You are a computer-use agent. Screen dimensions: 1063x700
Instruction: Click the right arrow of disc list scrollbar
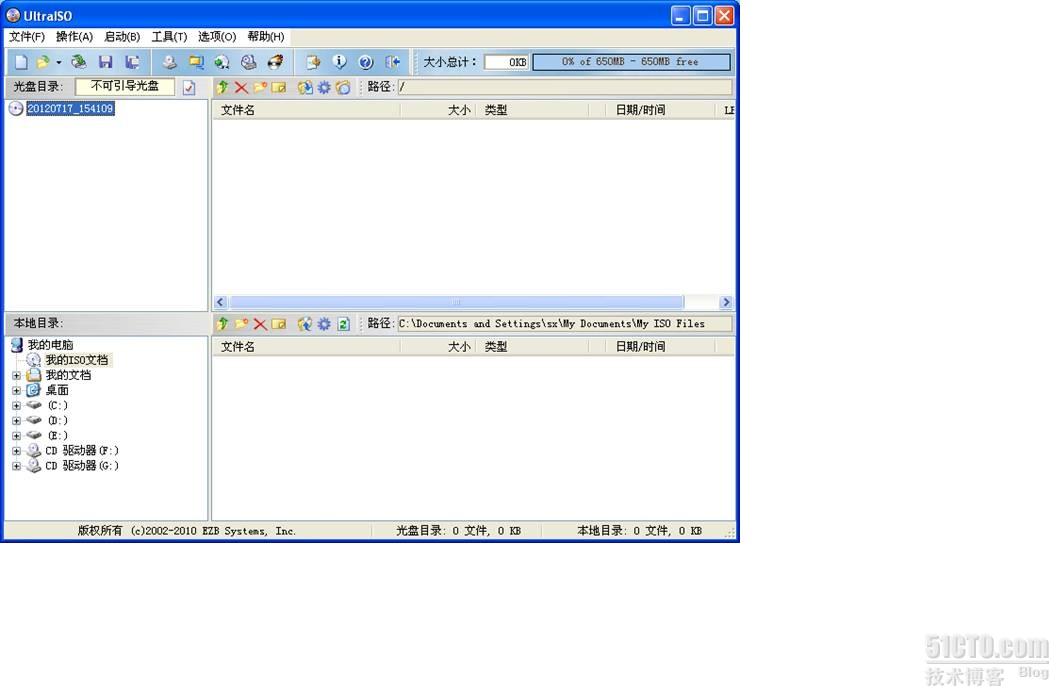(x=726, y=302)
